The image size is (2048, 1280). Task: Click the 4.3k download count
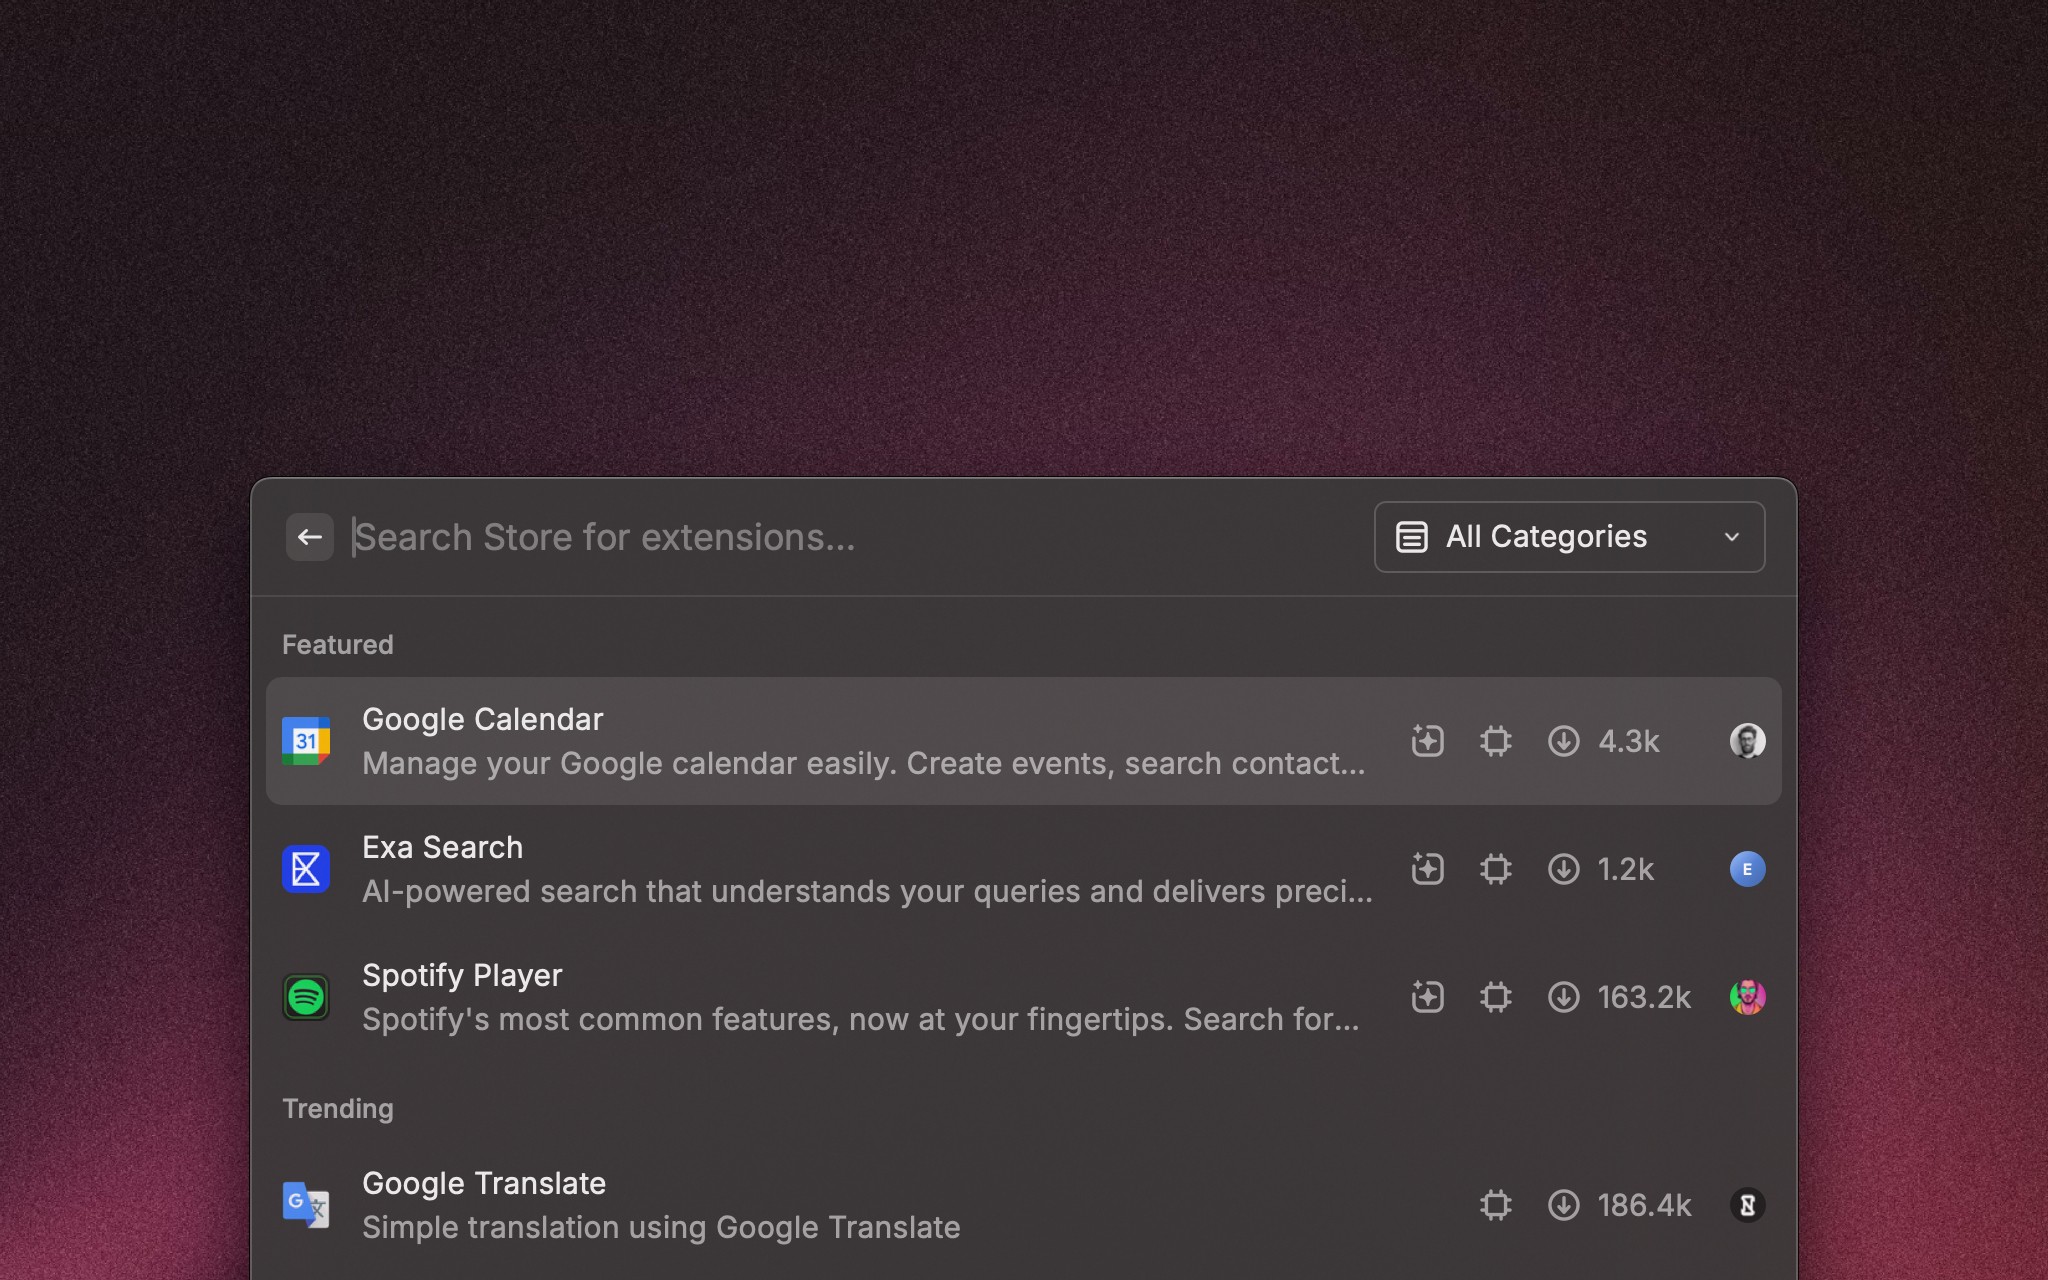point(1628,741)
